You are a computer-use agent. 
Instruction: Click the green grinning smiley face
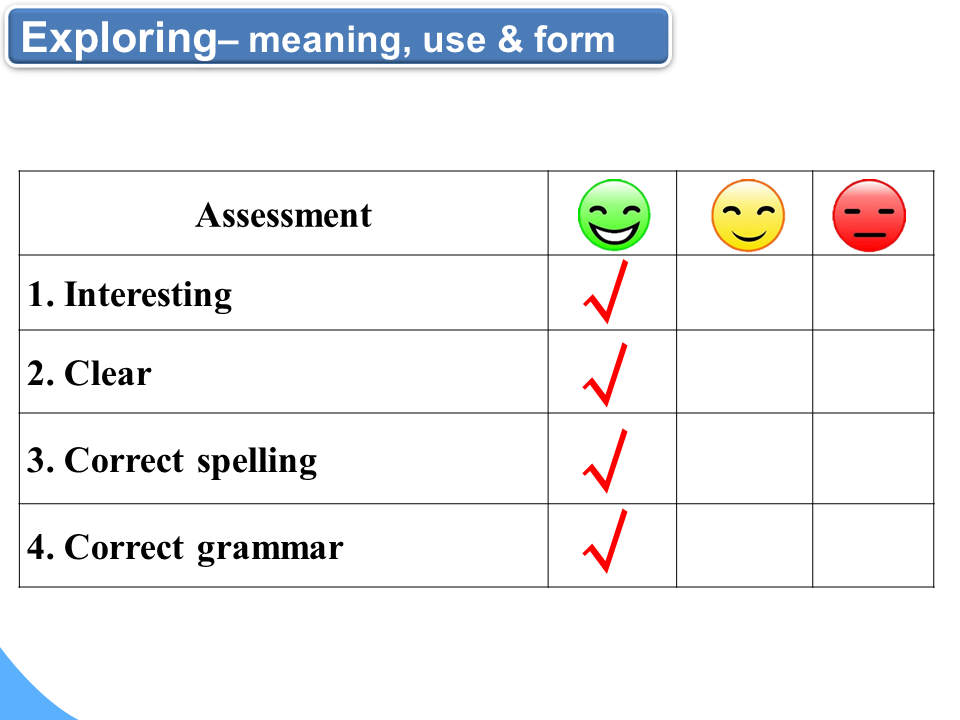[613, 215]
